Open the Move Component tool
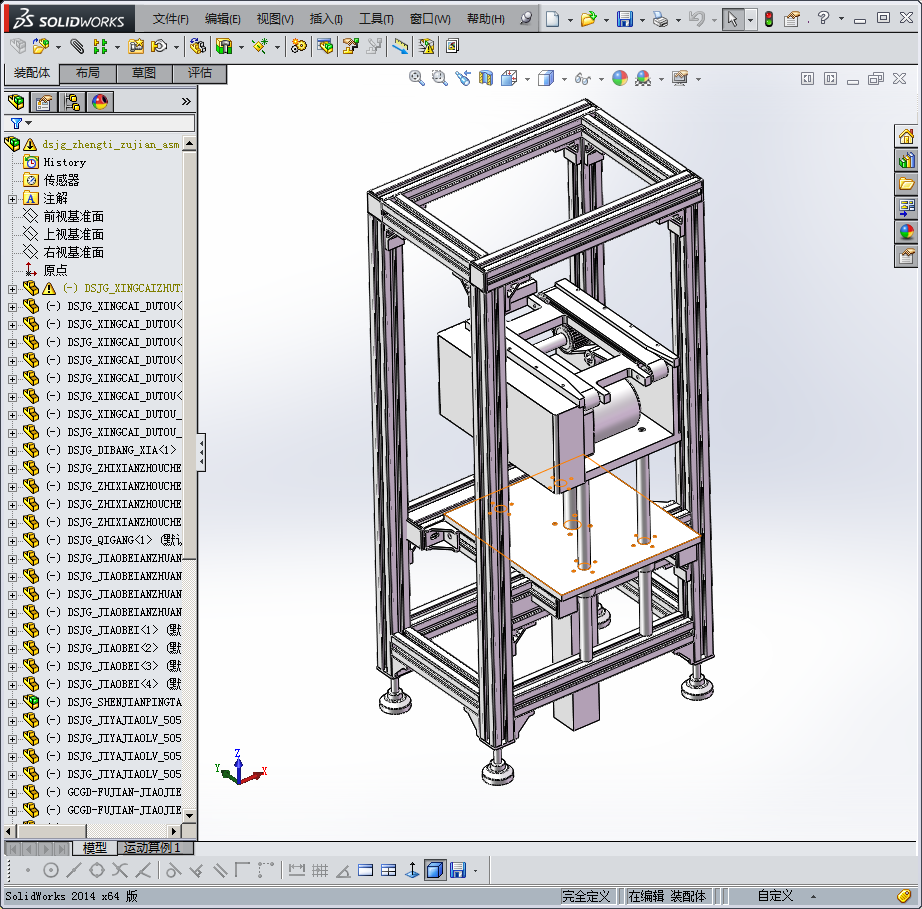This screenshot has height=909, width=922. pos(159,46)
